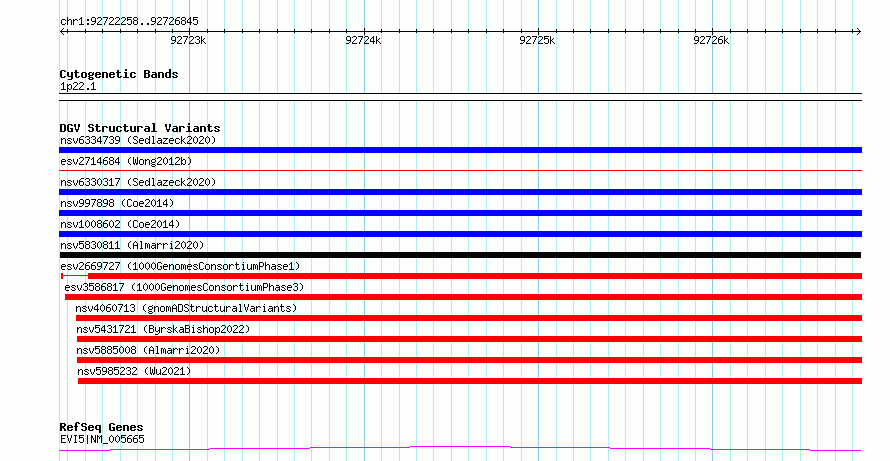The image size is (890, 461).
Task: Open nsv4060713 (gnomADStructuralVariants) label
Action: coord(186,308)
